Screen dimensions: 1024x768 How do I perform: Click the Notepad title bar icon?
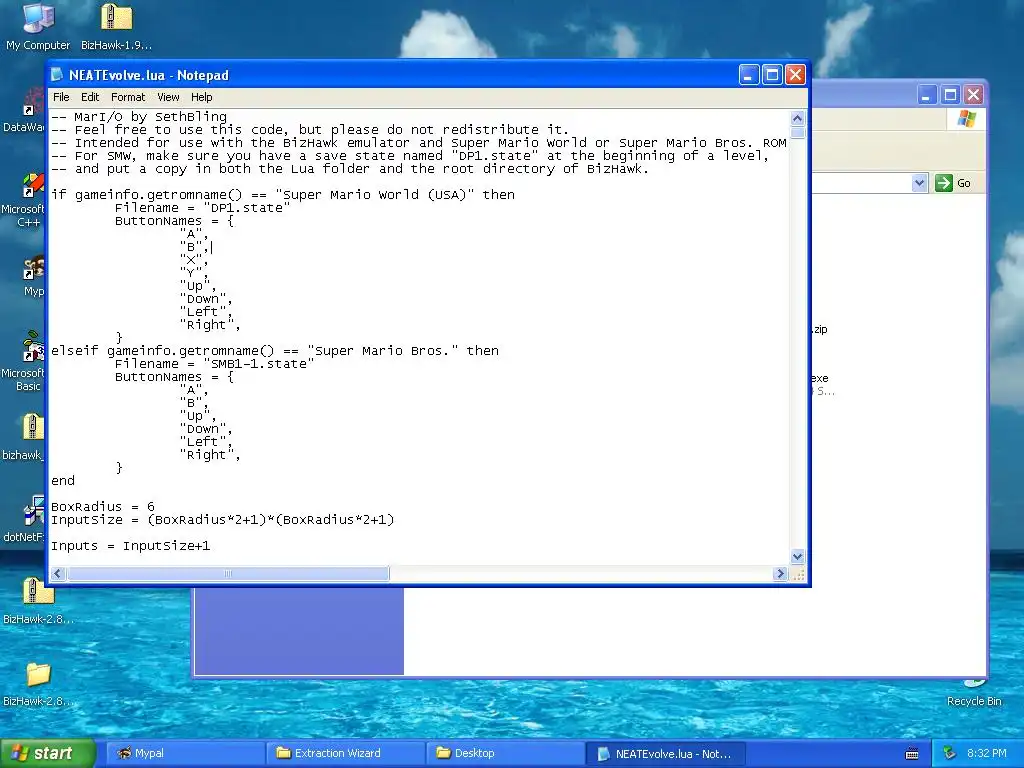coord(57,74)
